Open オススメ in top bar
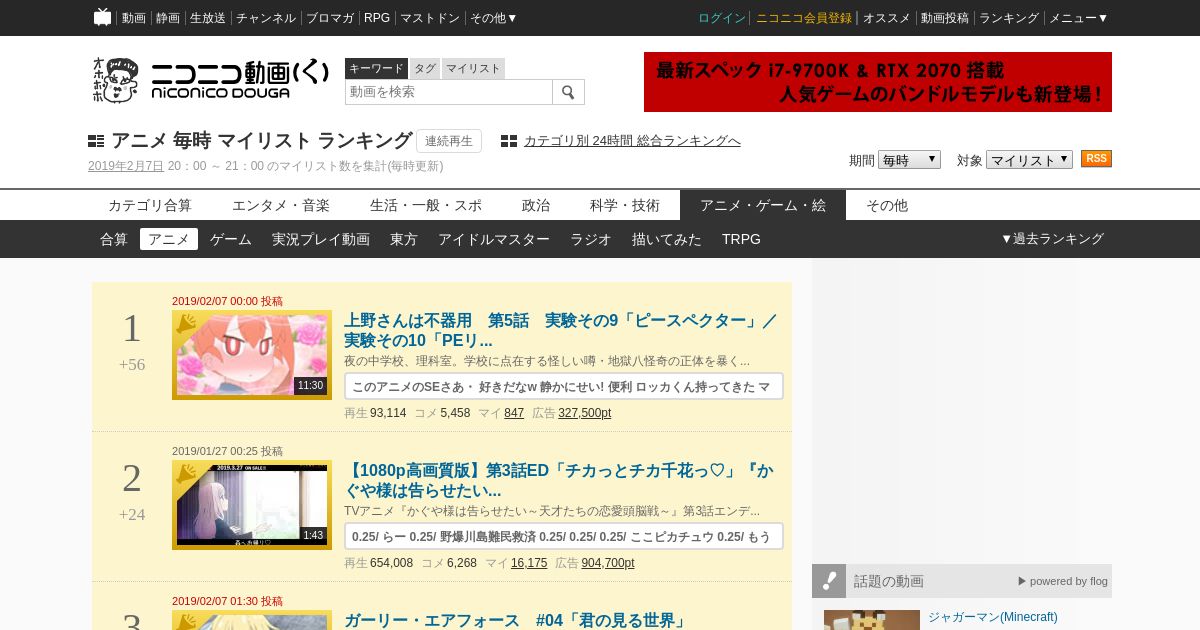Image resolution: width=1200 pixels, height=630 pixels. pos(887,18)
